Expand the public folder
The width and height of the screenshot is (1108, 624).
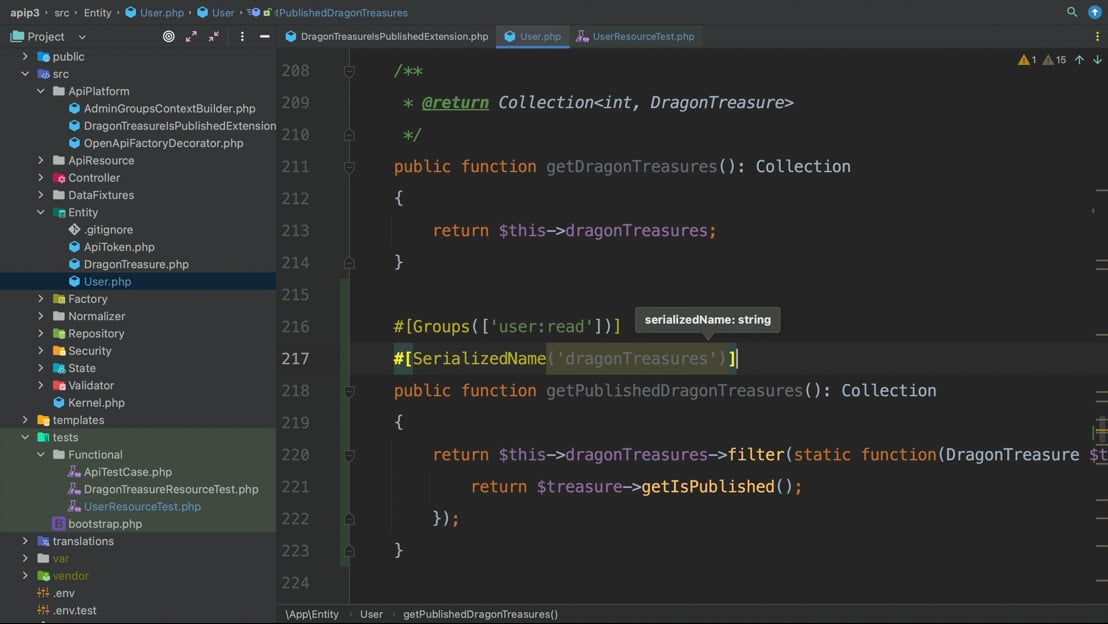(25, 57)
